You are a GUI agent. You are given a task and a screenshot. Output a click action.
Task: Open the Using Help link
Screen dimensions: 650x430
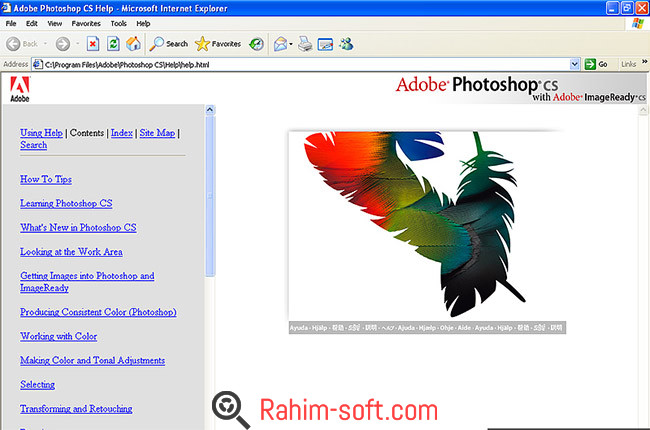point(41,133)
